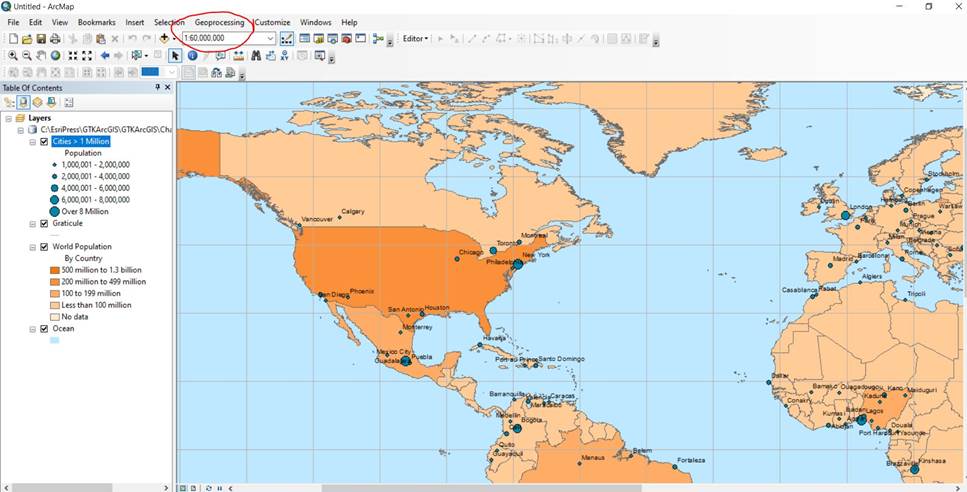Viewport: 967px width, 492px height.
Task: Select the Zoom Out tool
Action: pos(27,55)
